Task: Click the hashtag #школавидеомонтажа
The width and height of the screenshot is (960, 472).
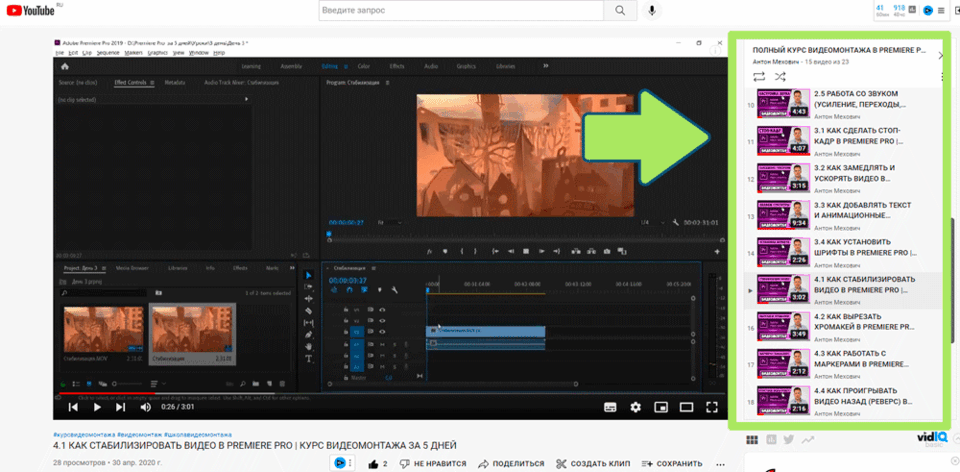Action: (x=198, y=434)
